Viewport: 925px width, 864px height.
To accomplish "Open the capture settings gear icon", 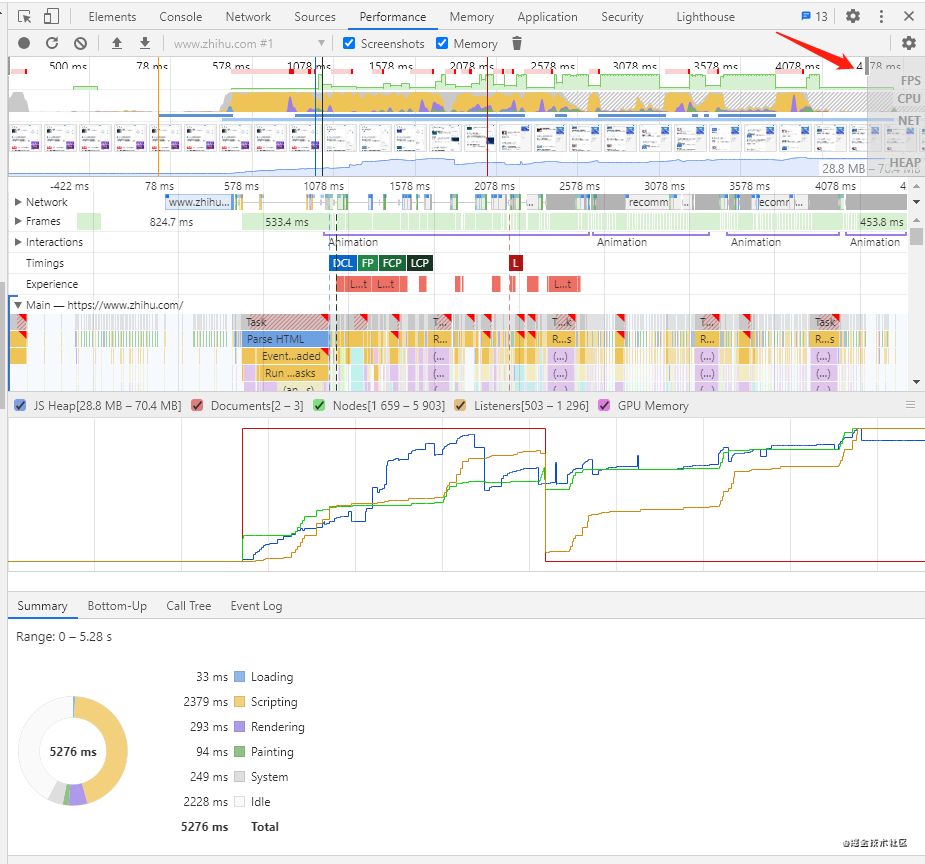I will (908, 43).
